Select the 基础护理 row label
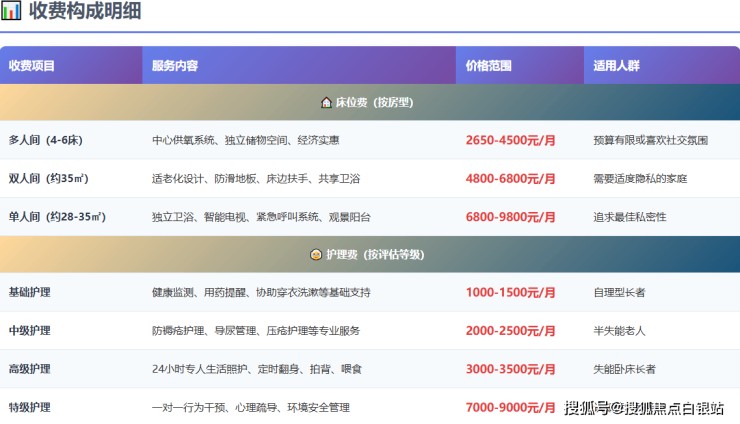 (29, 293)
